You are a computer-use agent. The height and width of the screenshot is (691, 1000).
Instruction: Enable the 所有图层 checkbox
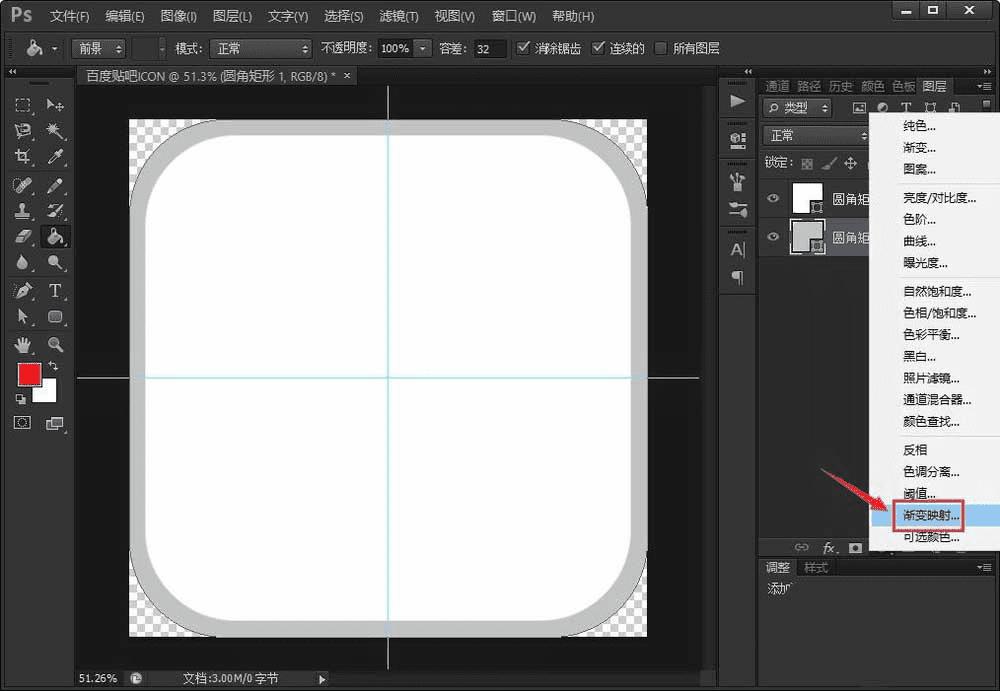[661, 48]
